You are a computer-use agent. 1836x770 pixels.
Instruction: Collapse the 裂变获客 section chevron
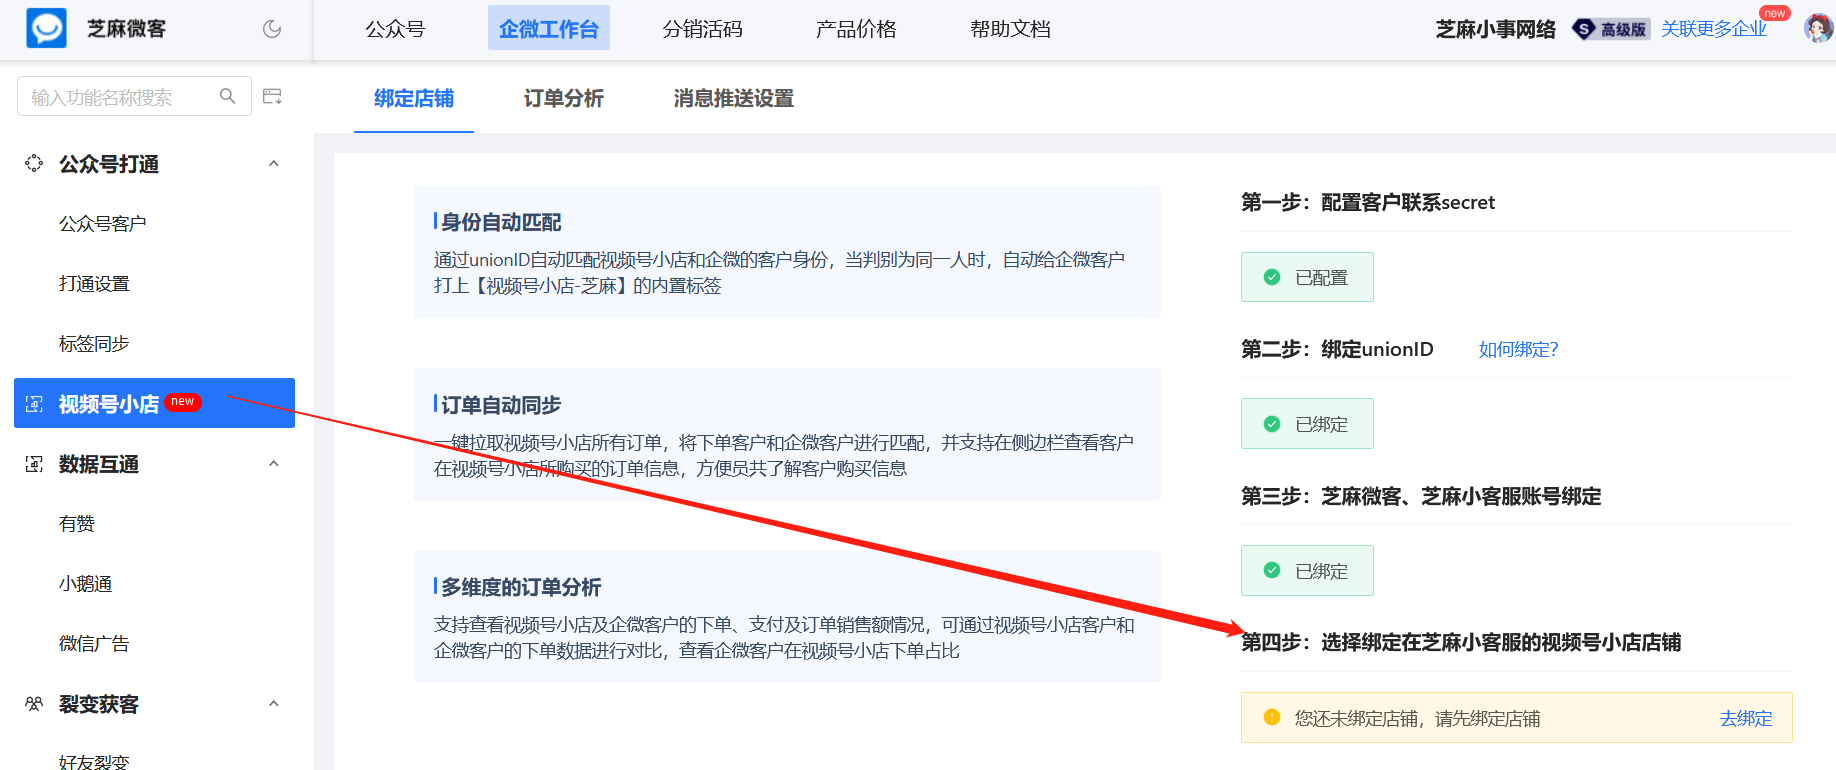point(274,703)
